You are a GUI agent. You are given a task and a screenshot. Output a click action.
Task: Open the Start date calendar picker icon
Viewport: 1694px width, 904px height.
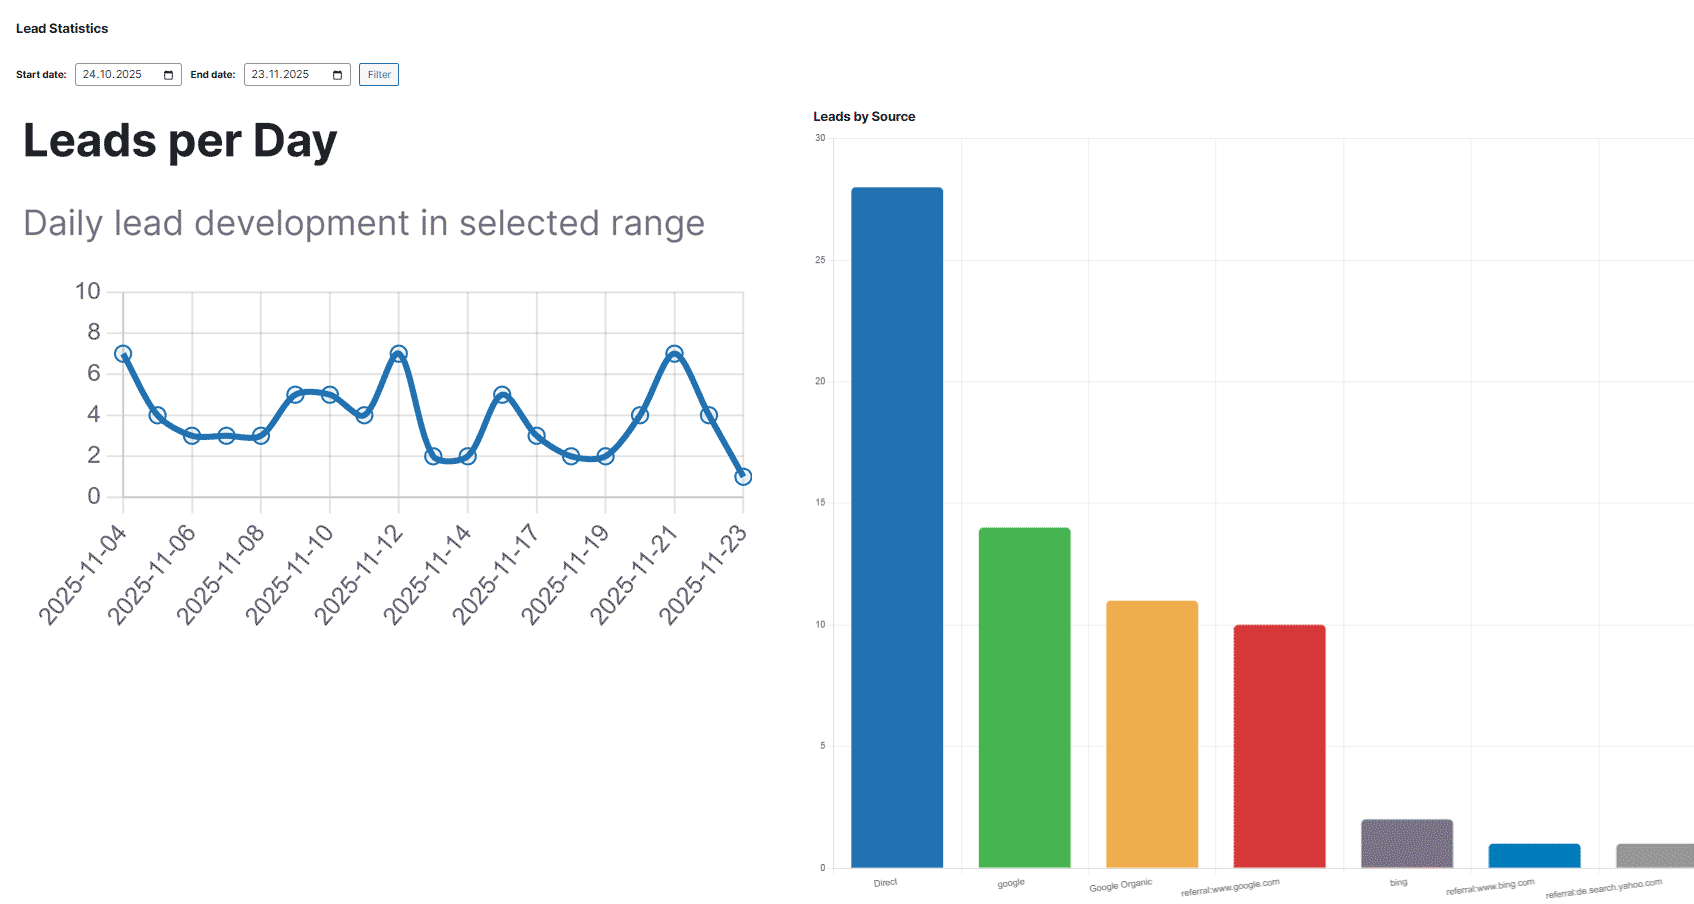point(168,75)
